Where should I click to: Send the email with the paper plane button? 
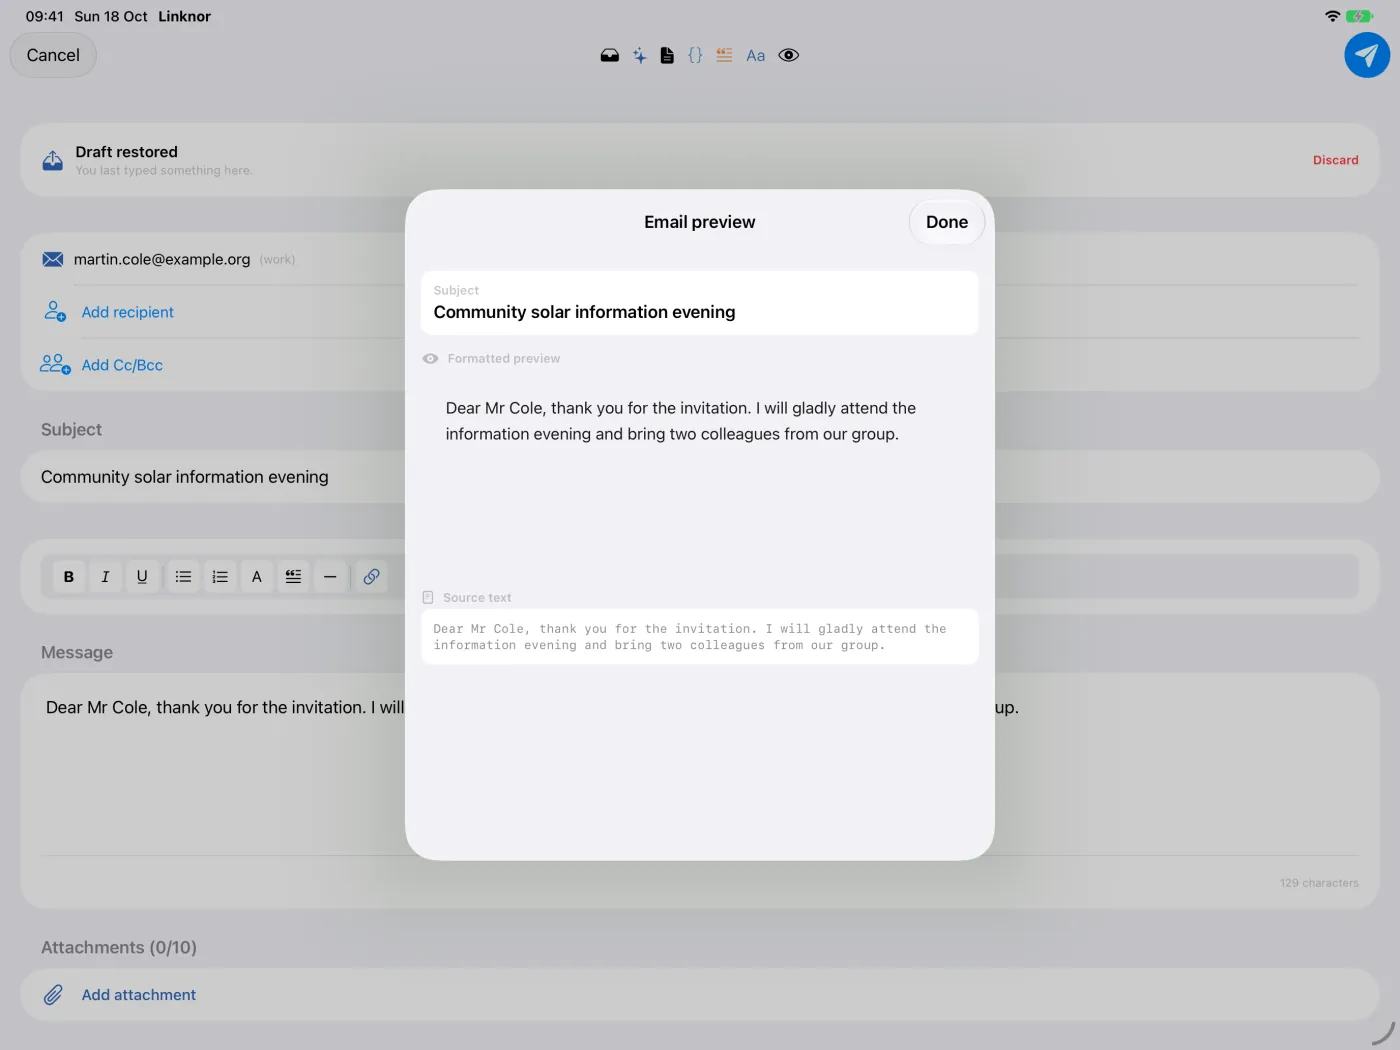click(1367, 55)
